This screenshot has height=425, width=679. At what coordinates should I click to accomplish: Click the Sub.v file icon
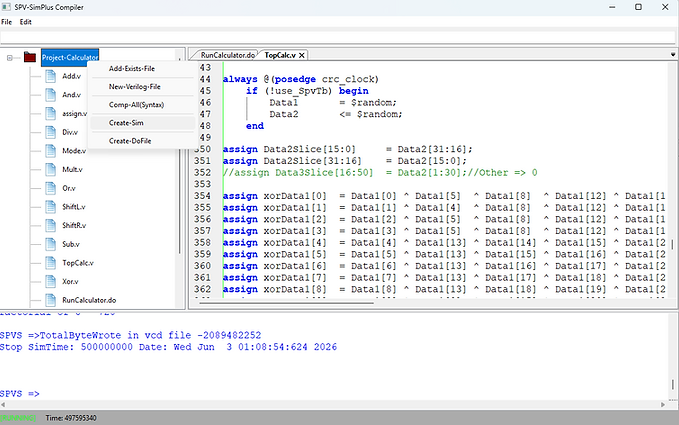[x=51, y=244]
